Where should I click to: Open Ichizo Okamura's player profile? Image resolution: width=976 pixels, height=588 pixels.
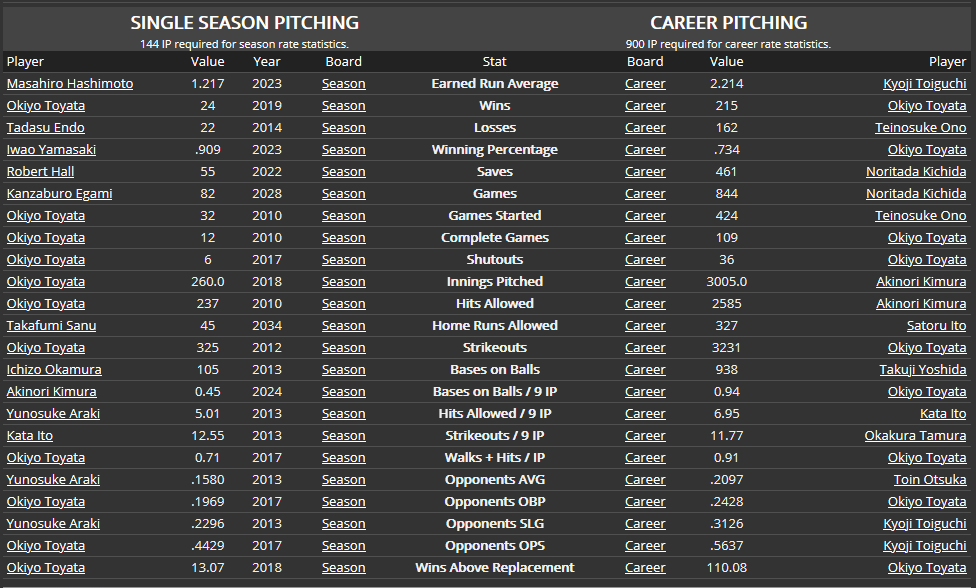(x=54, y=370)
